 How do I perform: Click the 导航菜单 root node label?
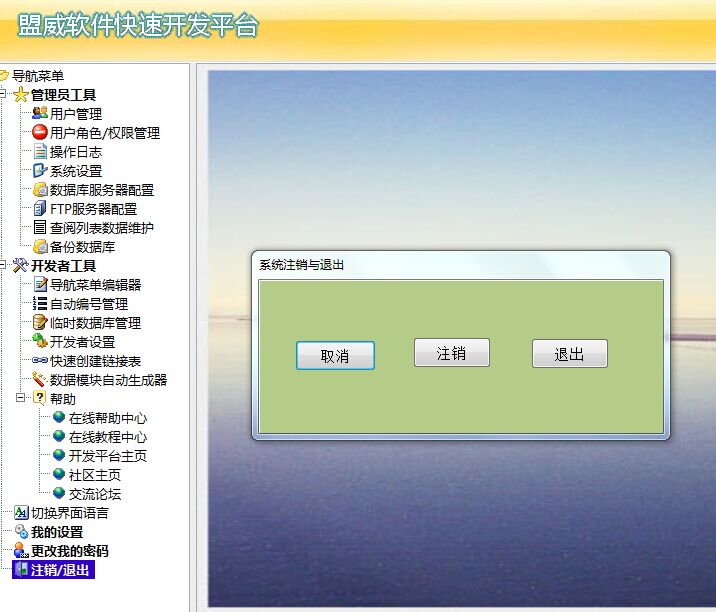click(x=38, y=76)
